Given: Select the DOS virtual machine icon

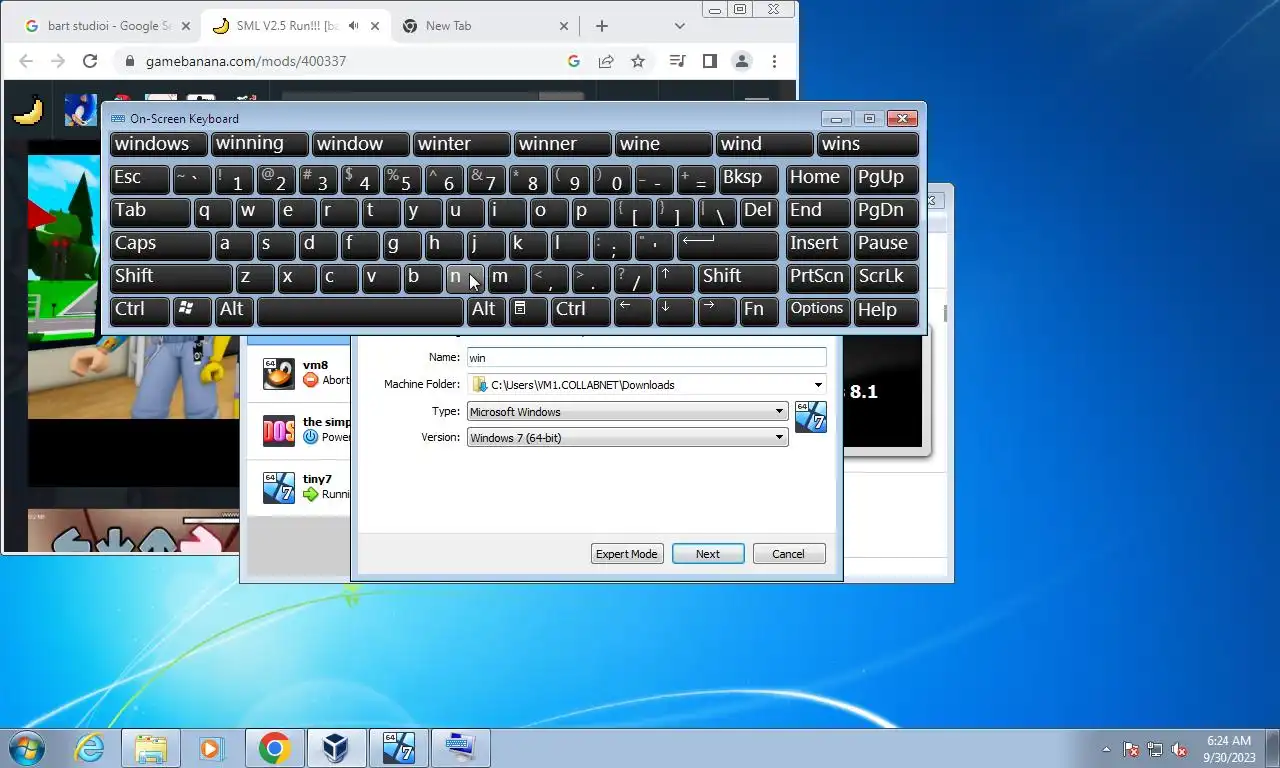Looking at the screenshot, I should click(x=279, y=431).
